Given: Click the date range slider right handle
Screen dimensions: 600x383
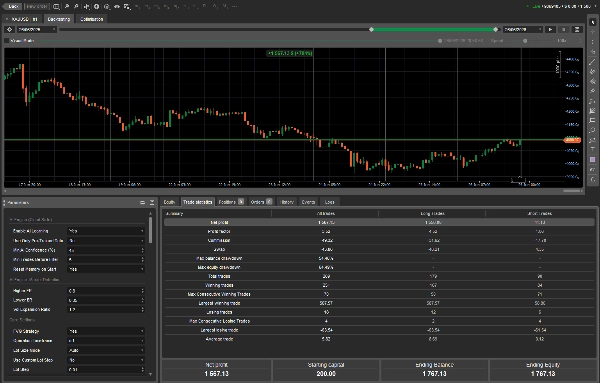Looking at the screenshot, I should (x=496, y=29).
